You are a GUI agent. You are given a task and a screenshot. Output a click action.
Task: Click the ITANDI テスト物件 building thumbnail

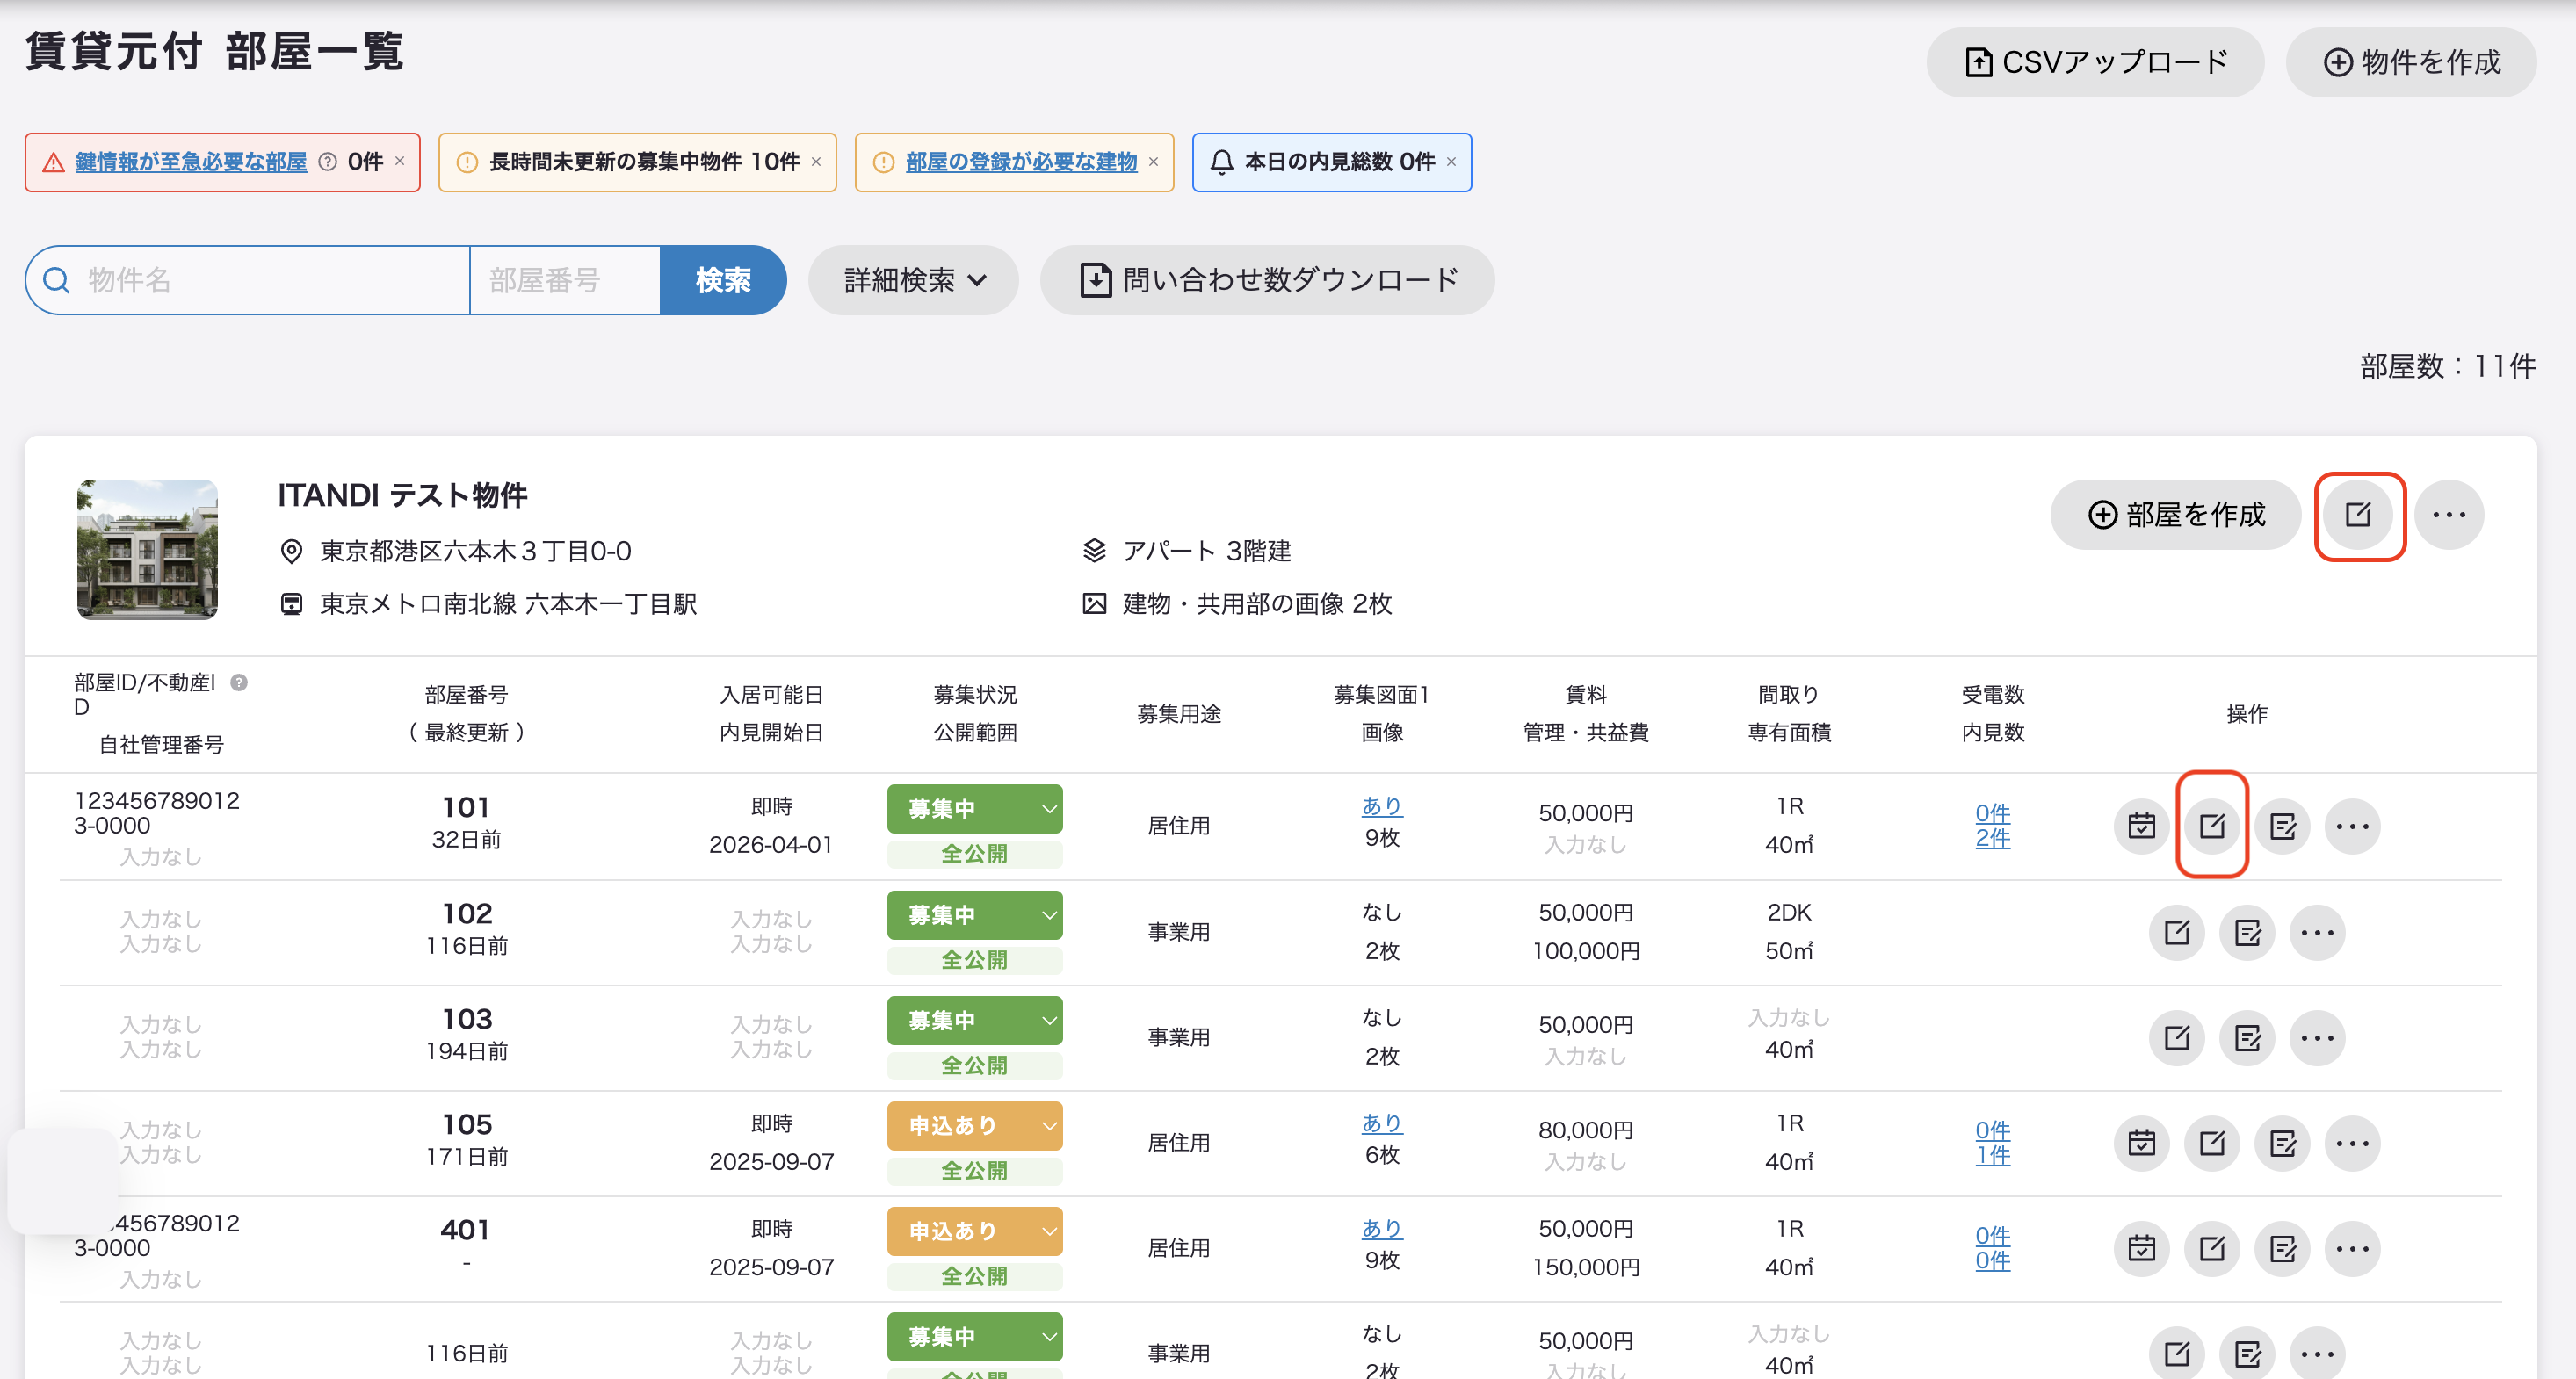pos(147,549)
